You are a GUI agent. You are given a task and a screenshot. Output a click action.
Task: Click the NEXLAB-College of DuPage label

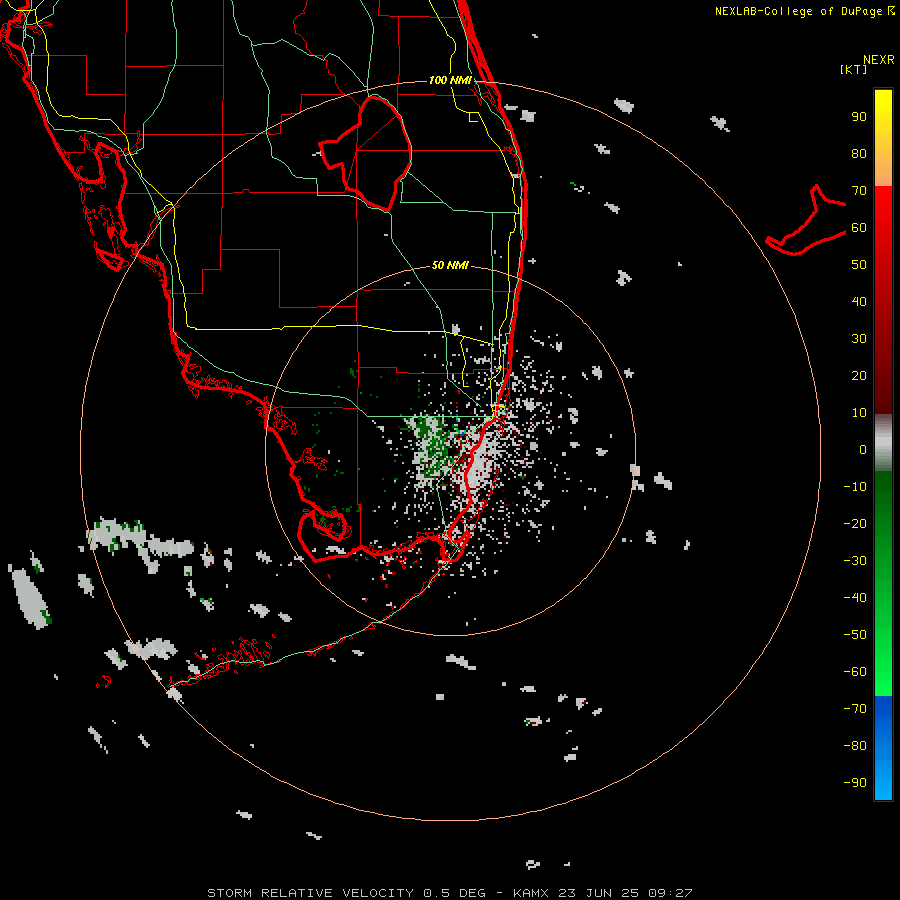point(804,11)
